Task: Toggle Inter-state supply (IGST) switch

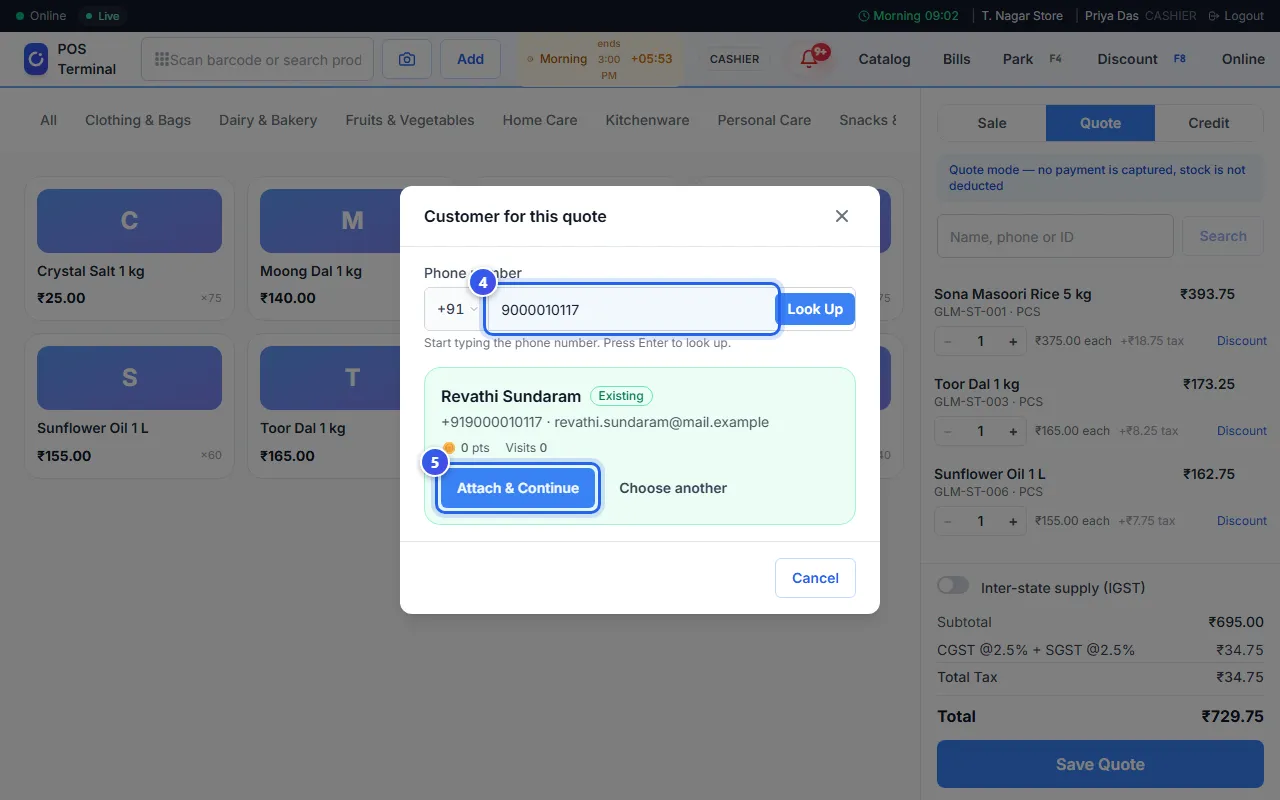Action: (953, 585)
